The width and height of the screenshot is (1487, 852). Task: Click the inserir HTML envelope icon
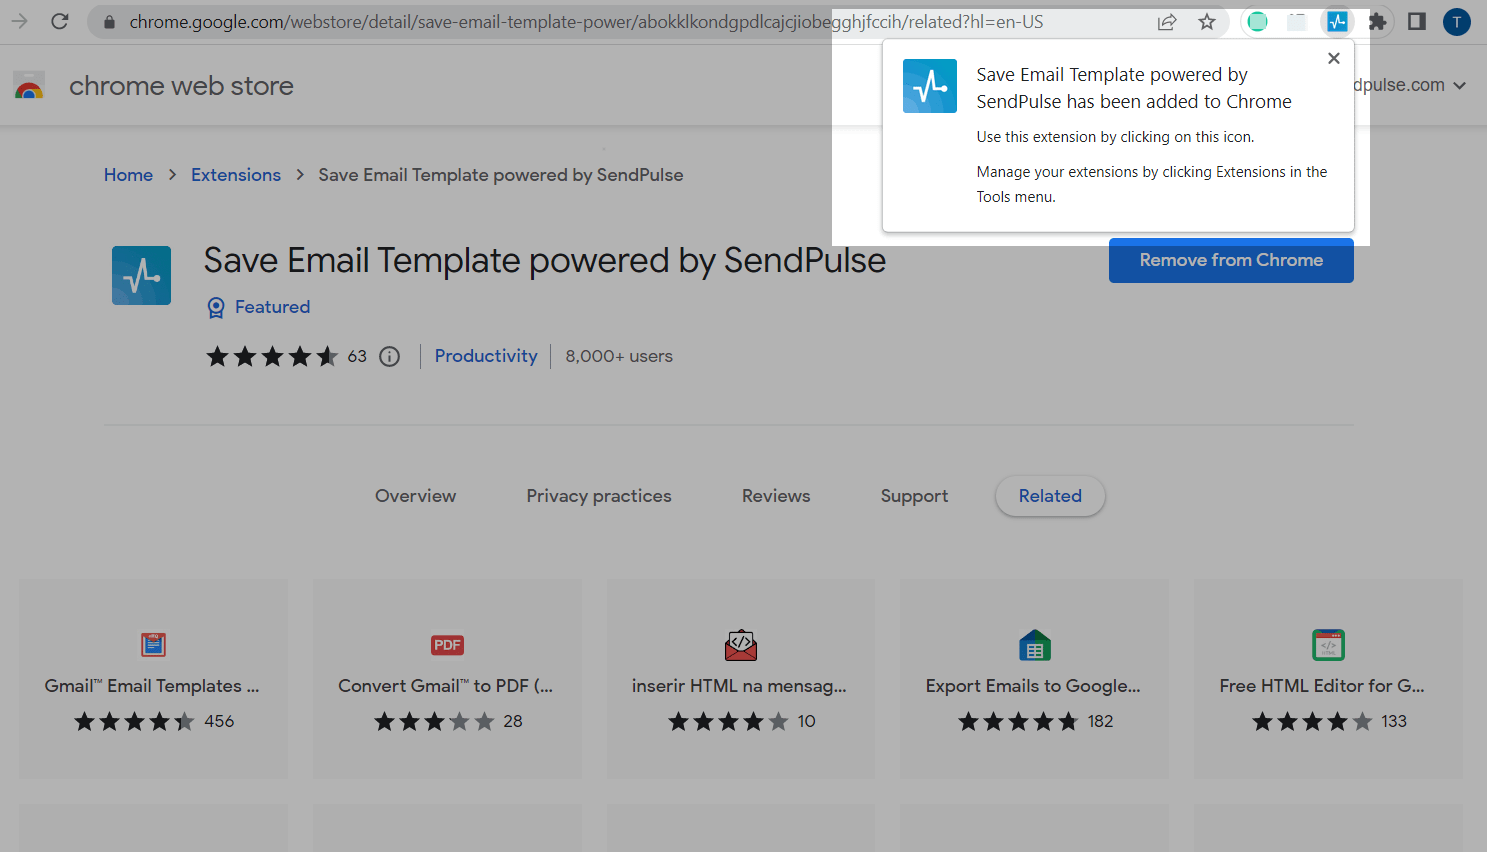click(x=741, y=645)
